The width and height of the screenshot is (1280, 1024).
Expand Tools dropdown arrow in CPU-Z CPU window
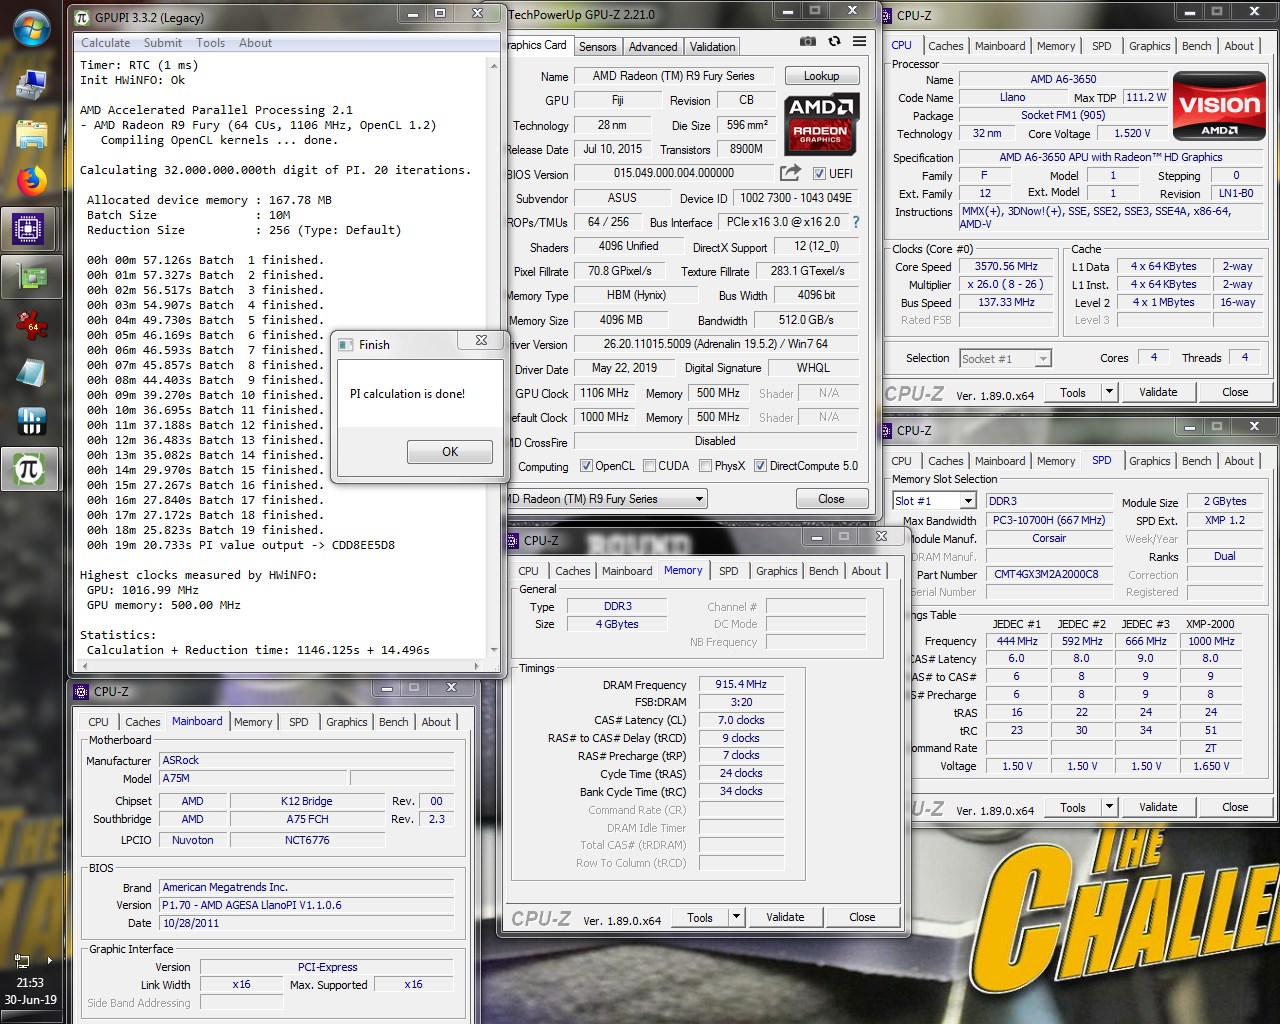pyautogui.click(x=1109, y=392)
